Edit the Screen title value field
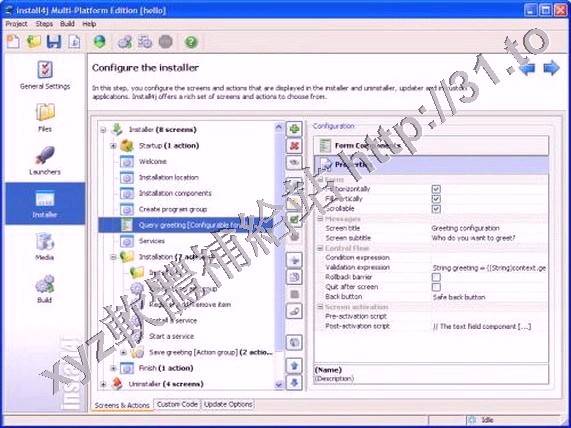Screen dimensions: 571x428 489,228
